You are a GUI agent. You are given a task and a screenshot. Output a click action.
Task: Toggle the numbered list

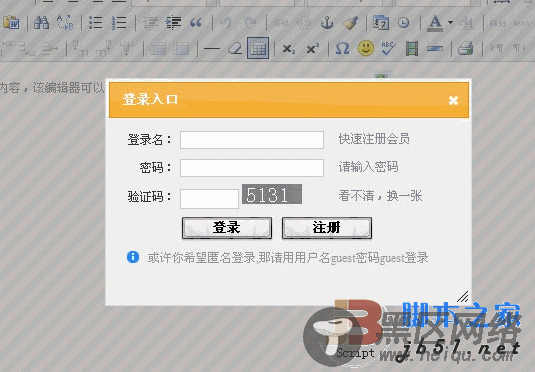119,23
